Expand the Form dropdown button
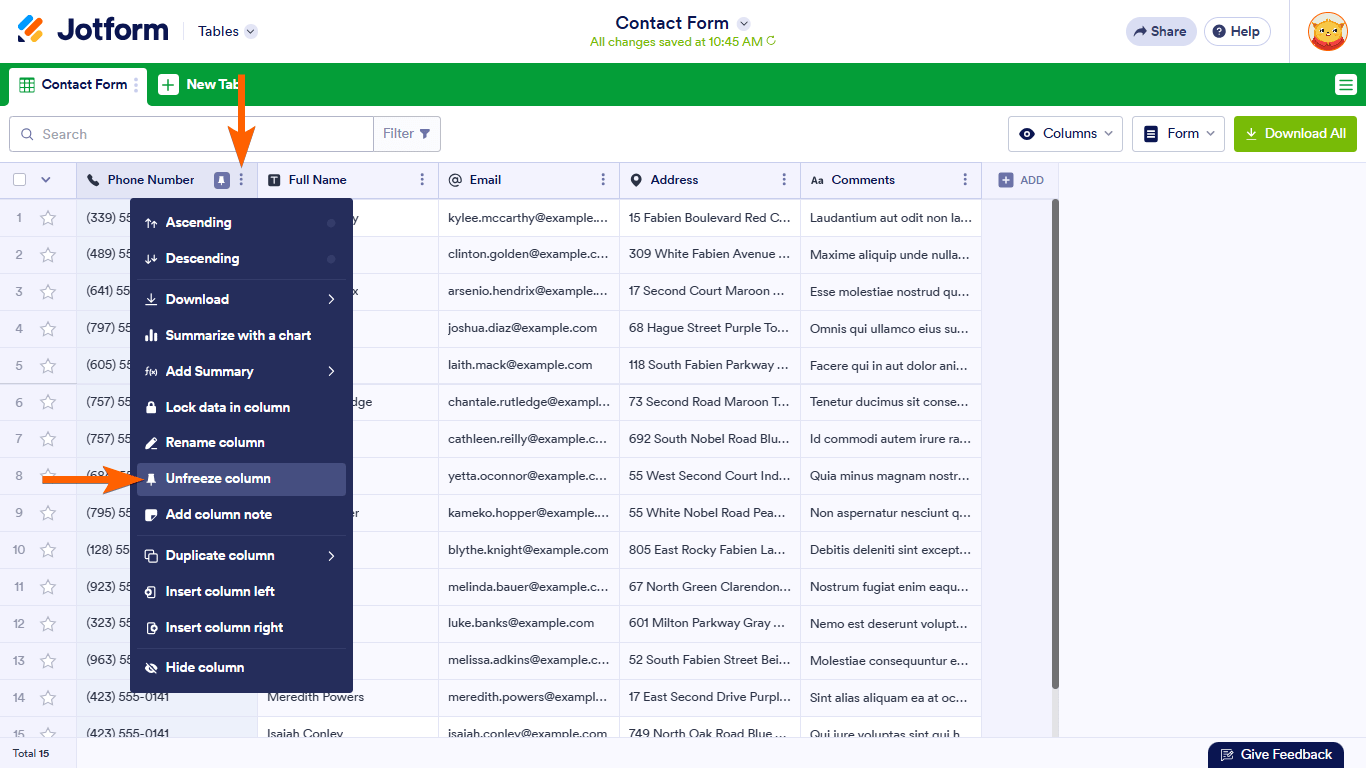1366x768 pixels. [x=1178, y=134]
